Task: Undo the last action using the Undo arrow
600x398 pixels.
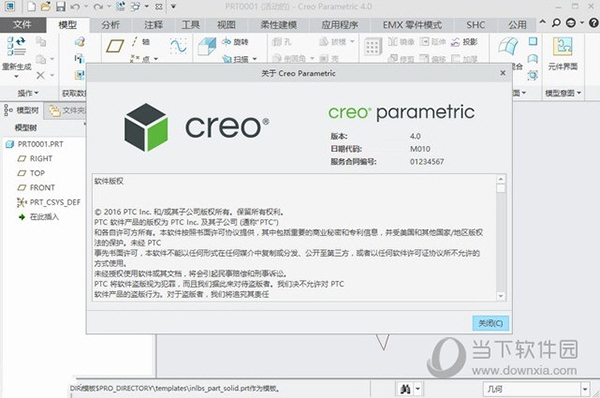Action: (75, 7)
